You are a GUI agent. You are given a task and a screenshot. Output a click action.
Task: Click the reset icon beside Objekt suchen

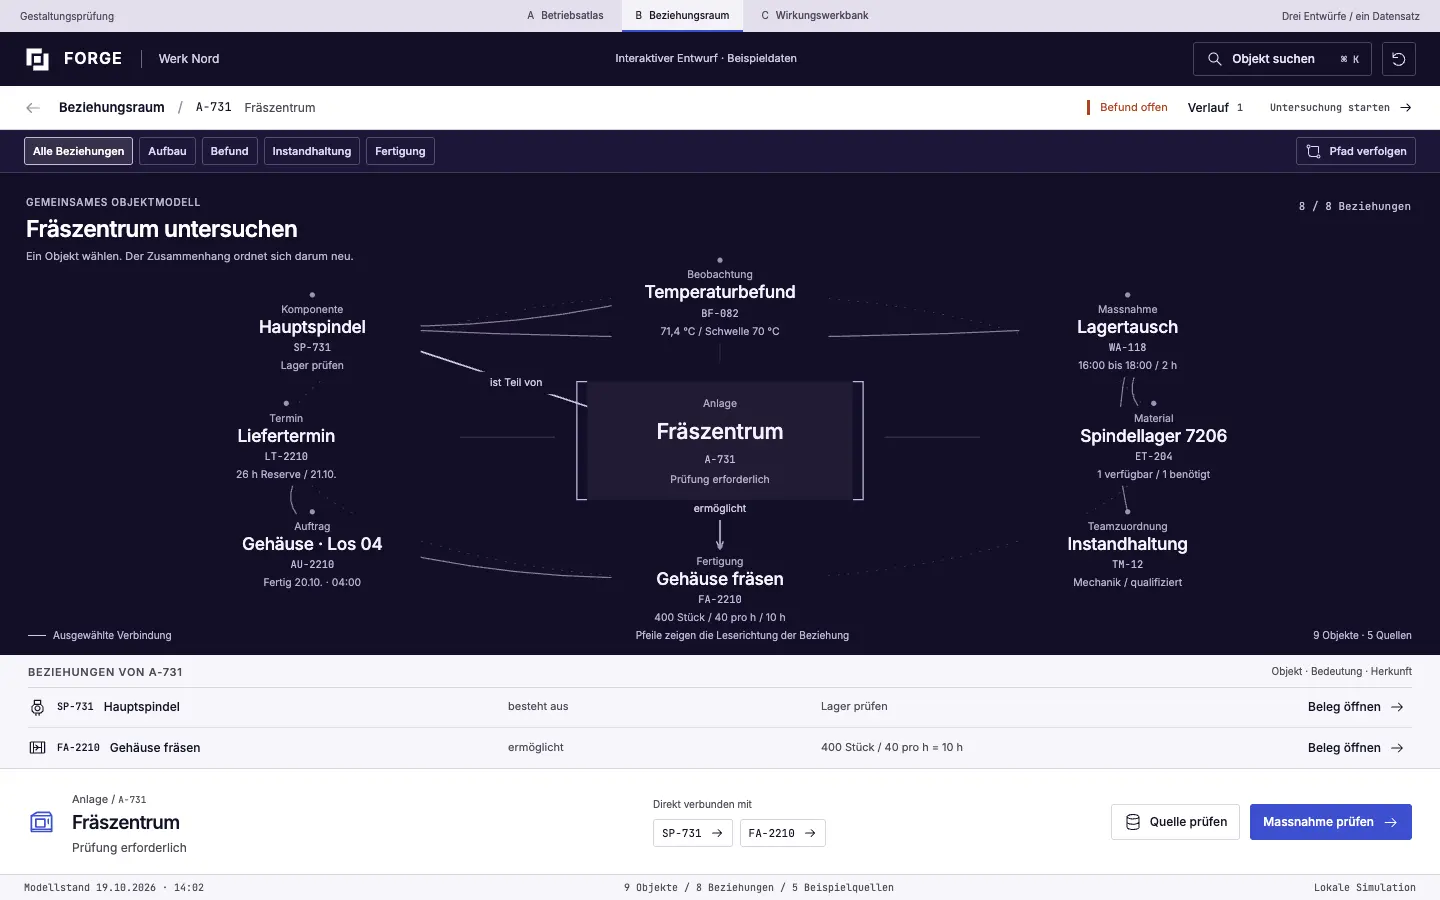pos(1399,59)
